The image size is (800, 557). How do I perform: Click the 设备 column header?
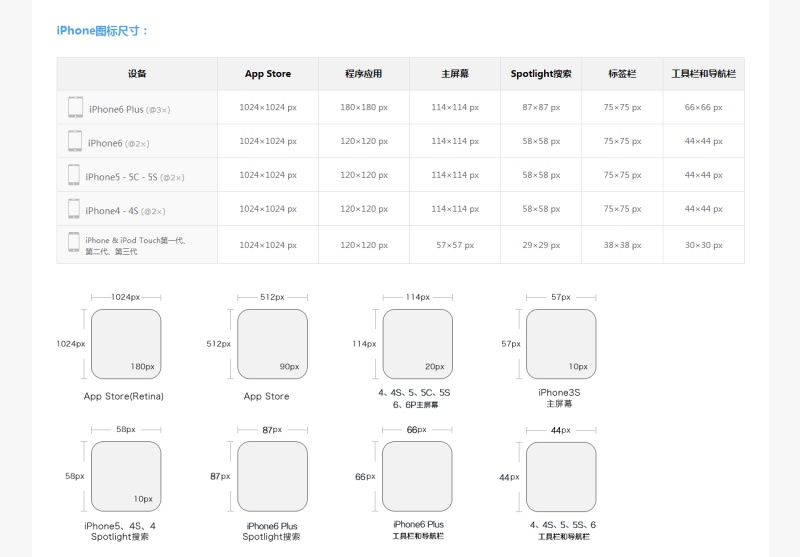click(x=137, y=73)
